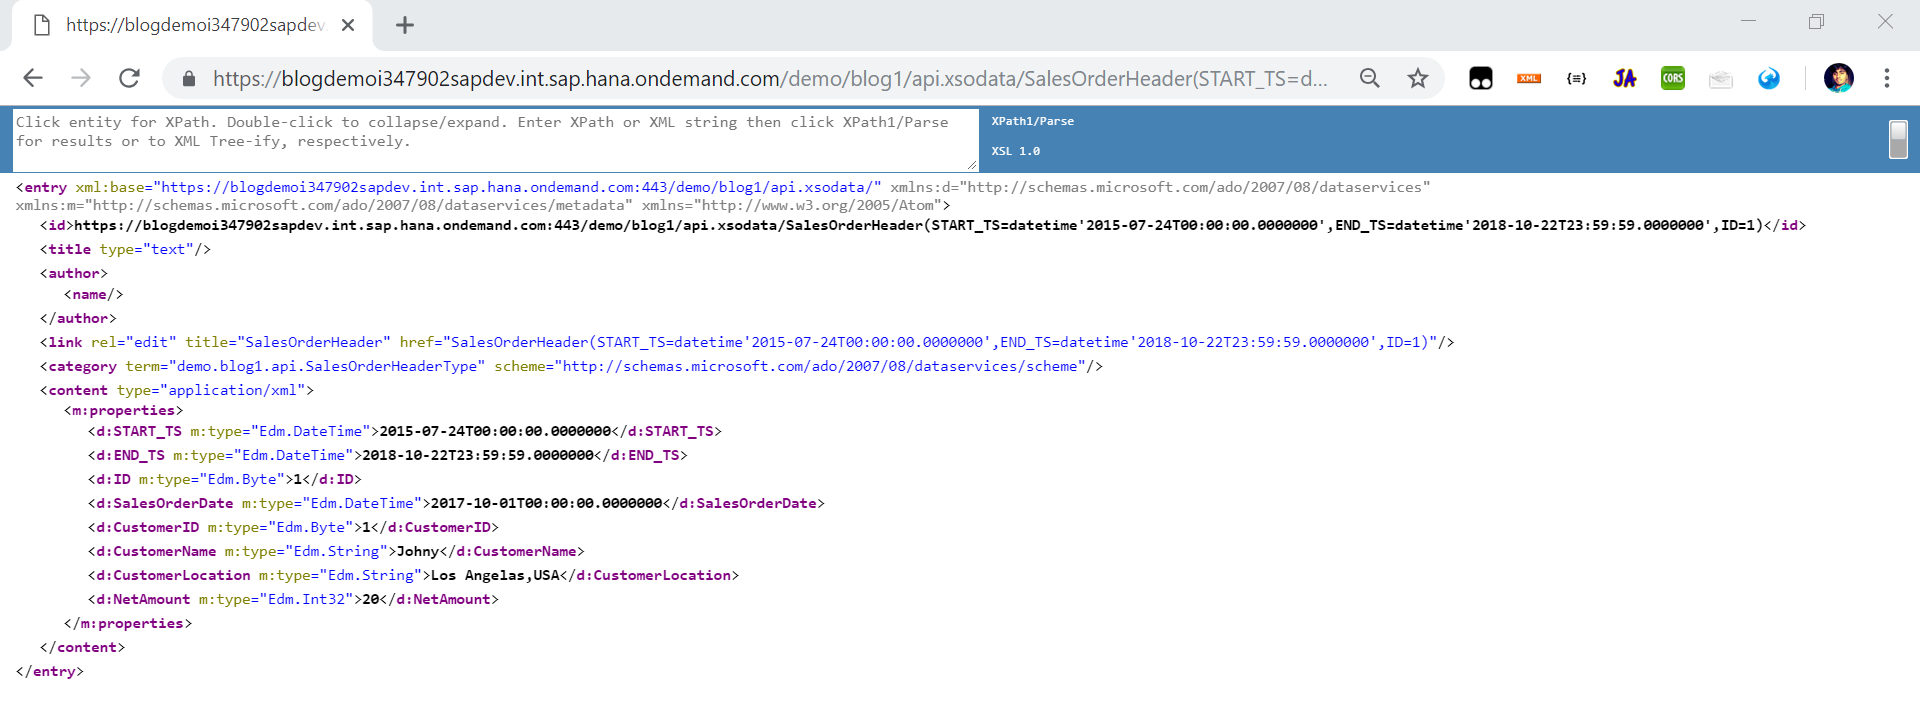Reload the page

pos(129,78)
